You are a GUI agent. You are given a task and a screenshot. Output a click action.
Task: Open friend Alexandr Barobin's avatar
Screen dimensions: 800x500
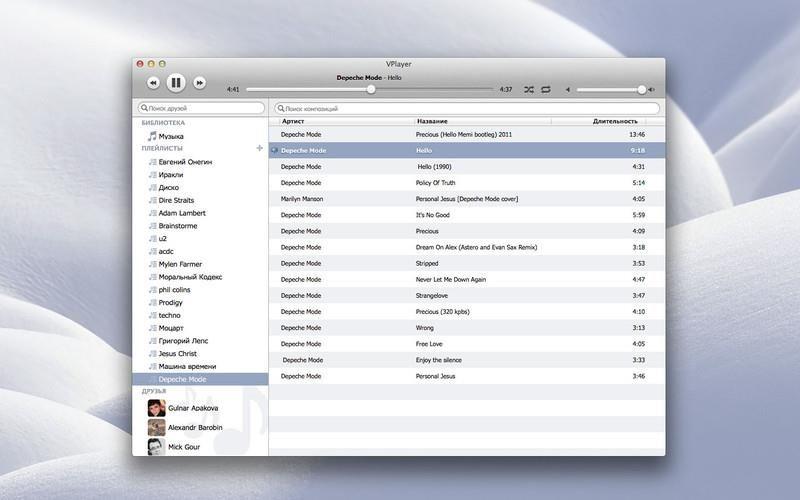coord(157,428)
